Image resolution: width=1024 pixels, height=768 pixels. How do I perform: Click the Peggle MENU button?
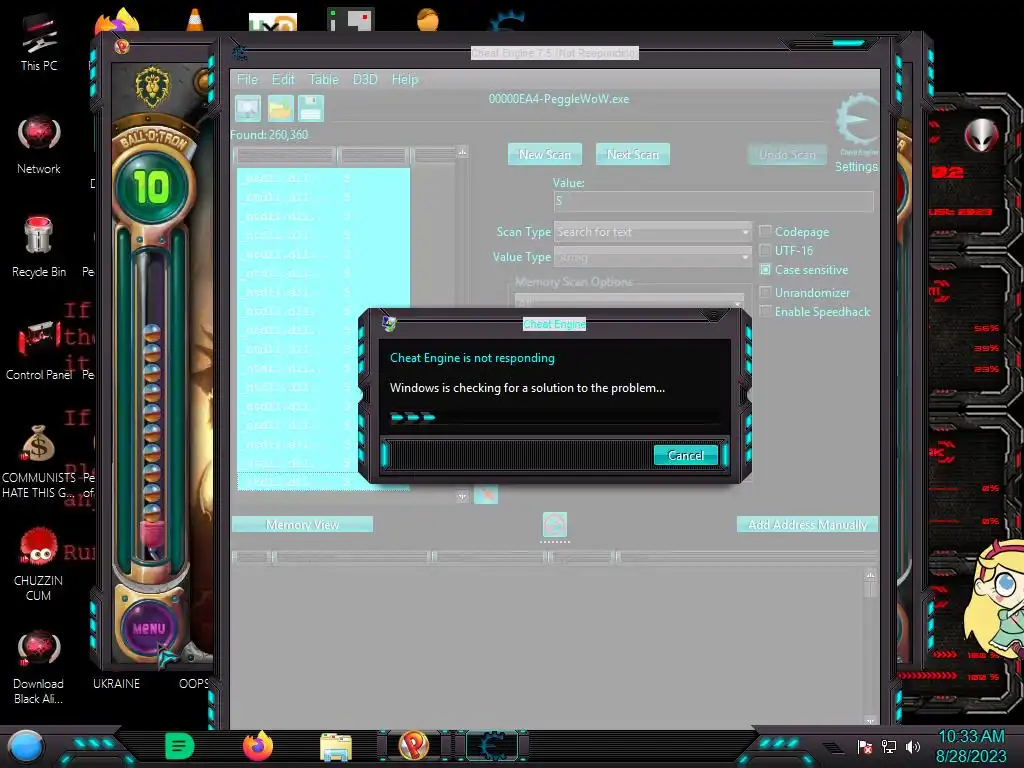[x=149, y=629]
